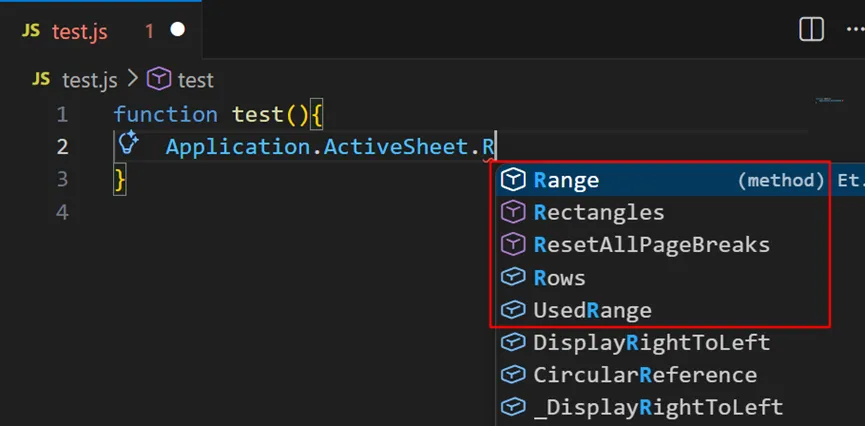
Task: Click the minimap code preview
Action: point(830,100)
